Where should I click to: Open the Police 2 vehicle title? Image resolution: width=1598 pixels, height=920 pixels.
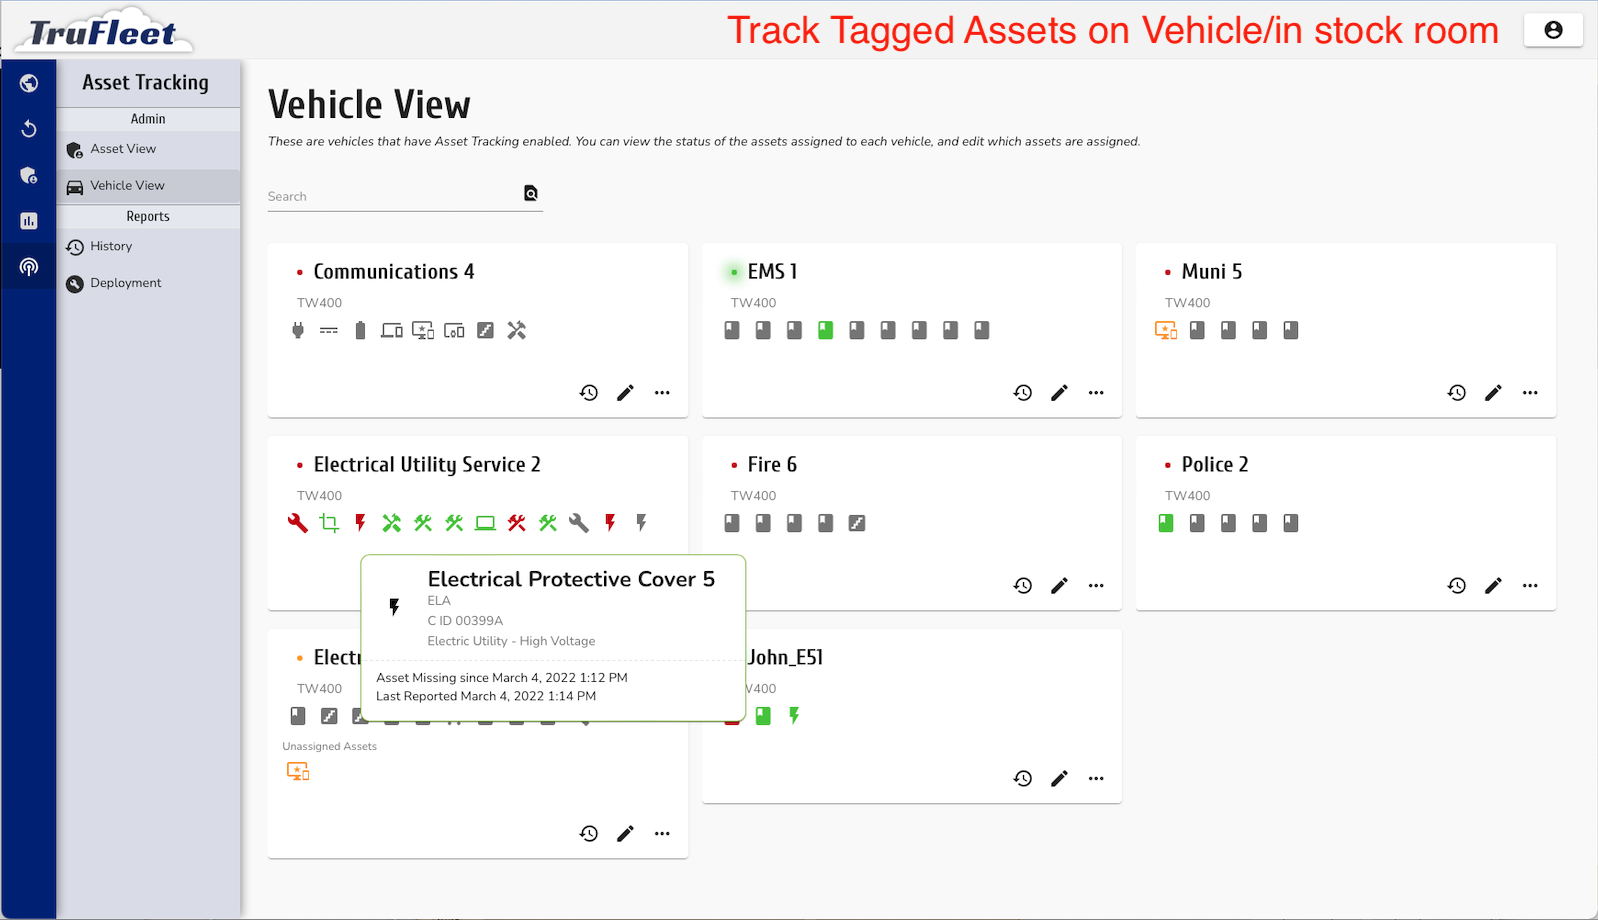(x=1215, y=465)
